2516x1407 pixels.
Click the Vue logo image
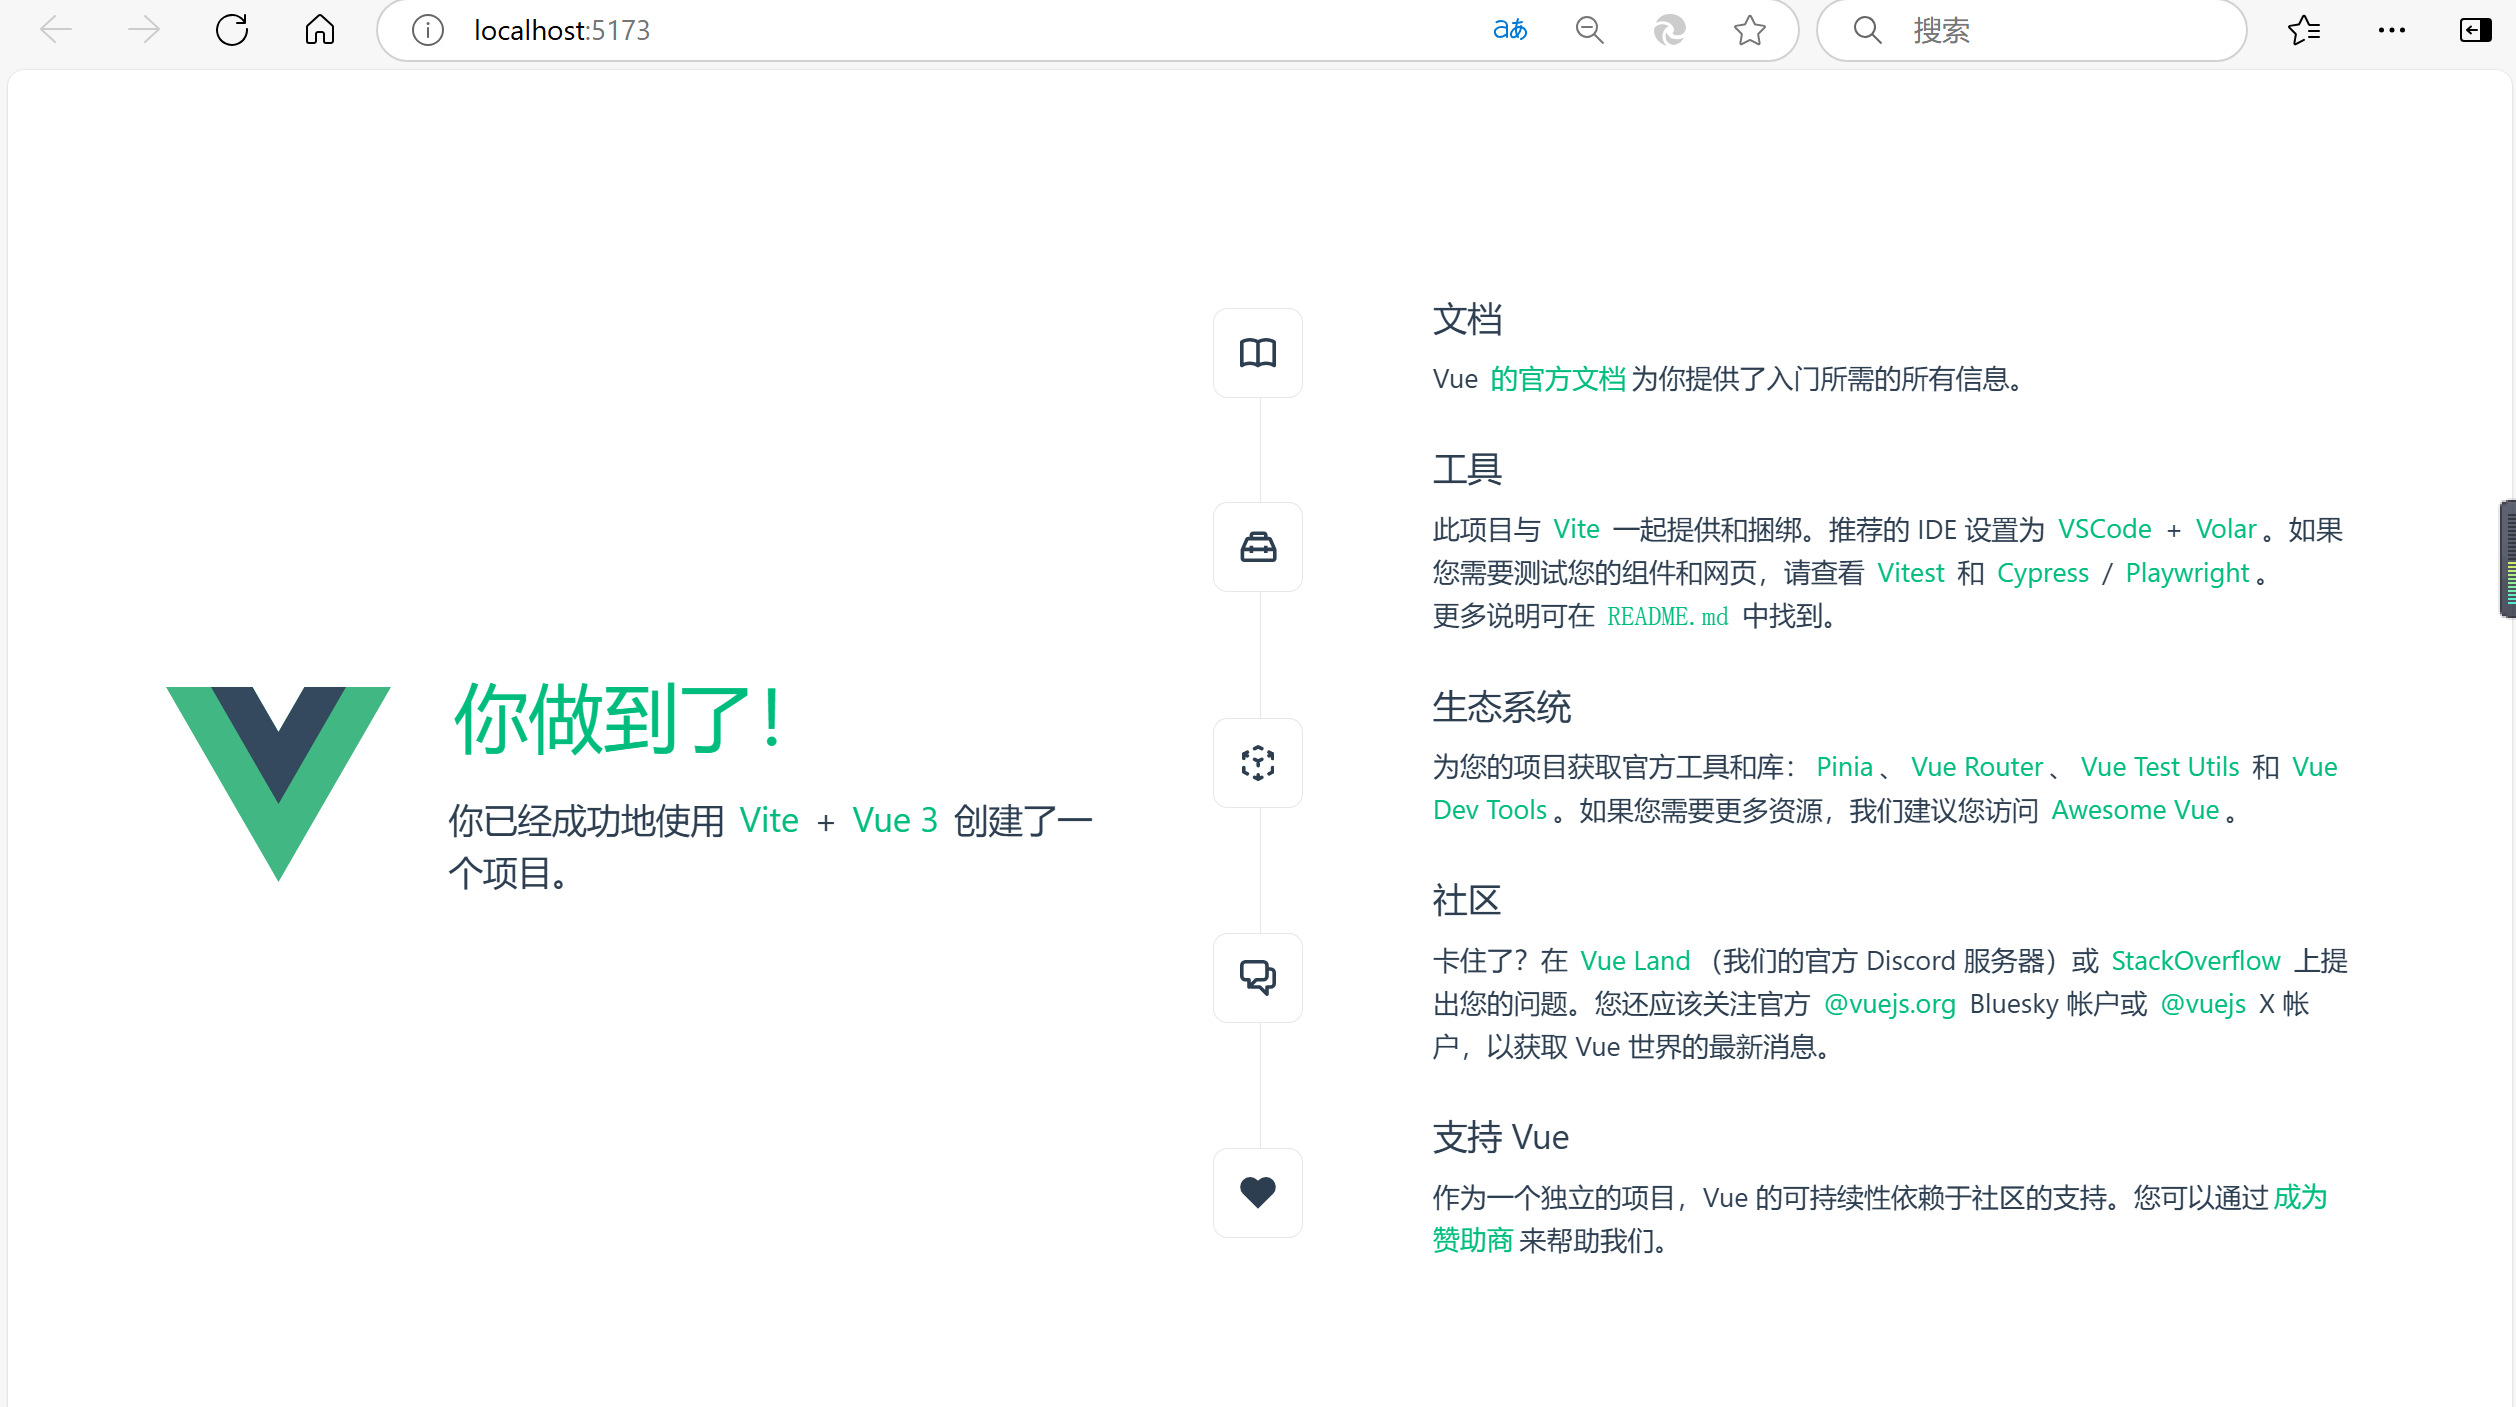coord(278,784)
